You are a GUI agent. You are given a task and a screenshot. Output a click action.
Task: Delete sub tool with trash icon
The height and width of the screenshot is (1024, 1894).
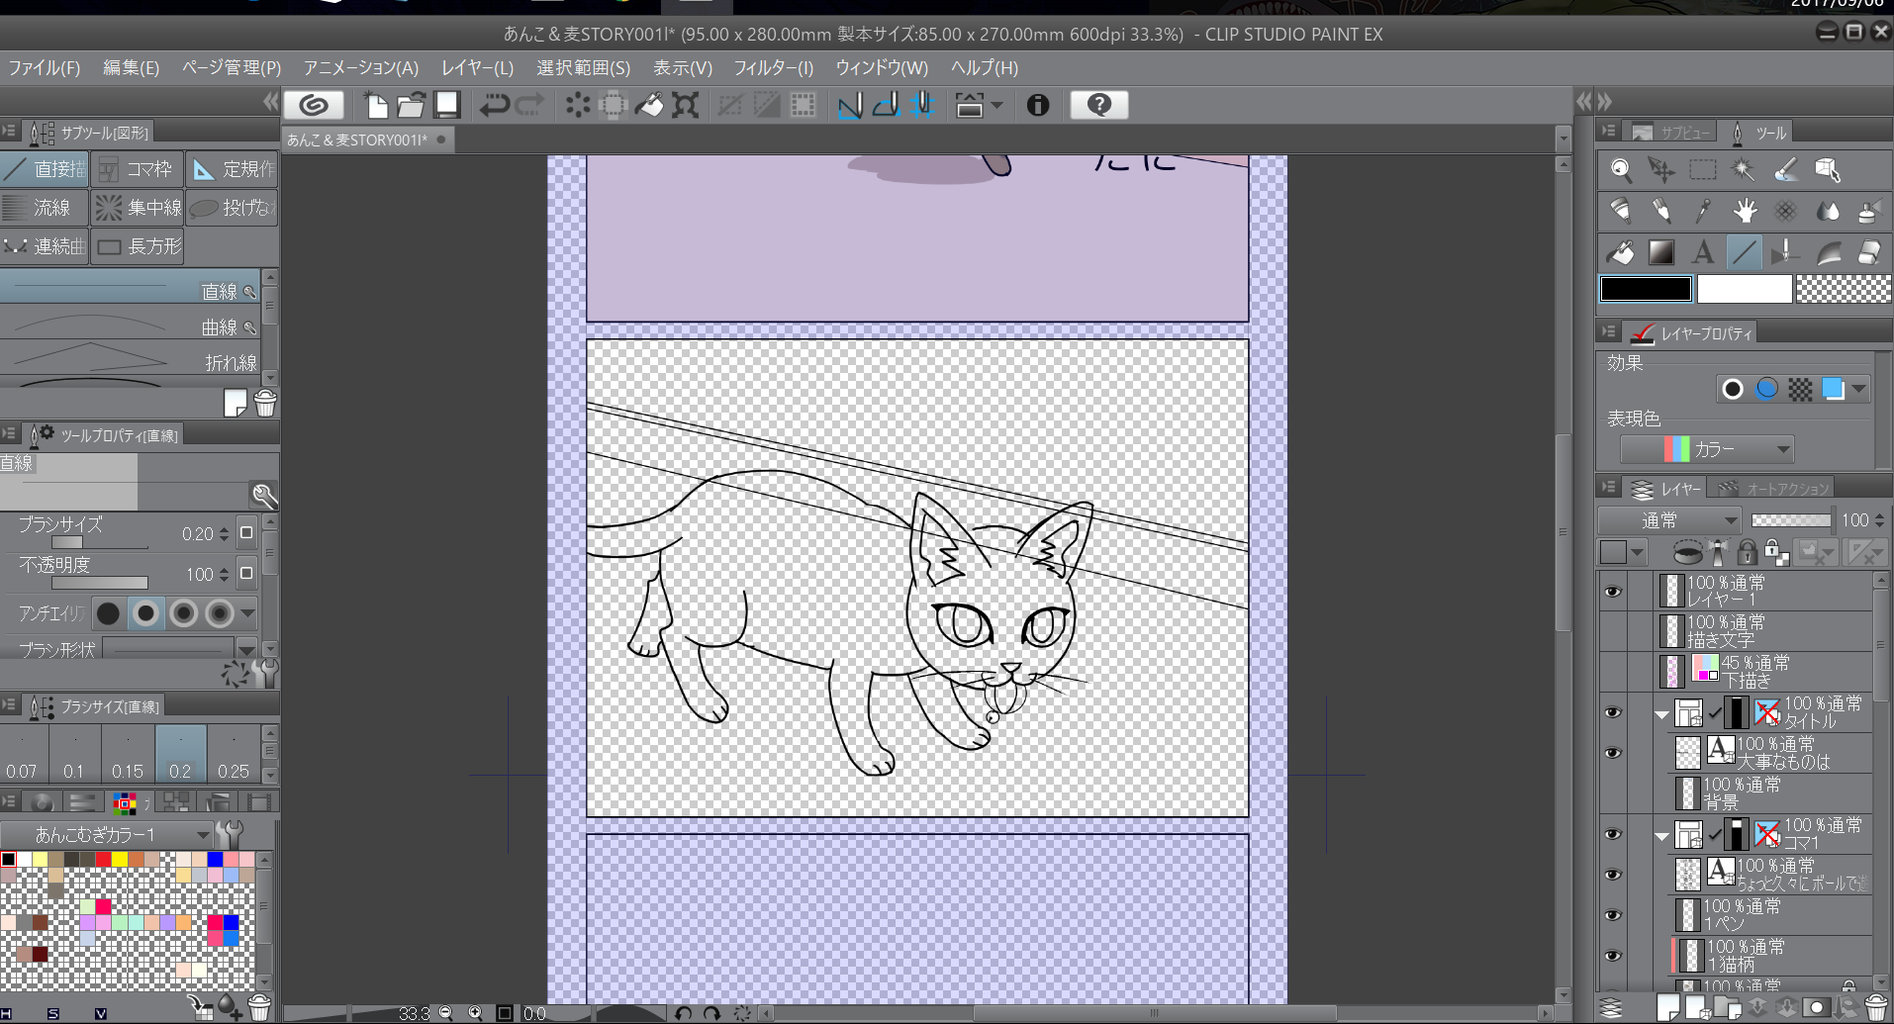click(265, 403)
